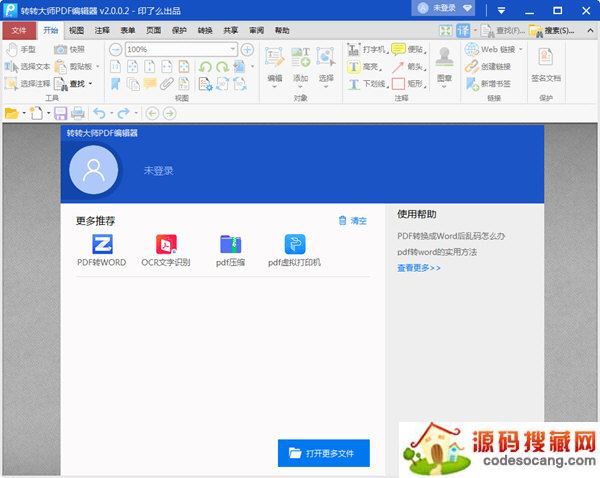Click the Save floppy disk icon

point(60,113)
